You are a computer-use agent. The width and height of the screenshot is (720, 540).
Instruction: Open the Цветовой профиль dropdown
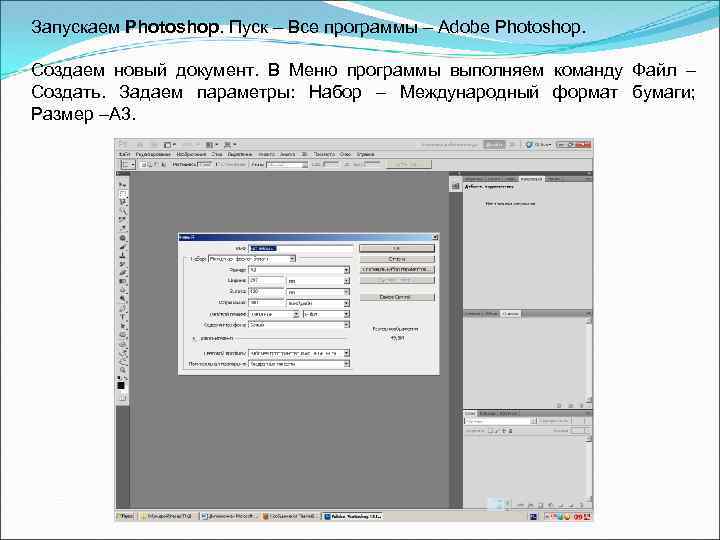pos(298,353)
